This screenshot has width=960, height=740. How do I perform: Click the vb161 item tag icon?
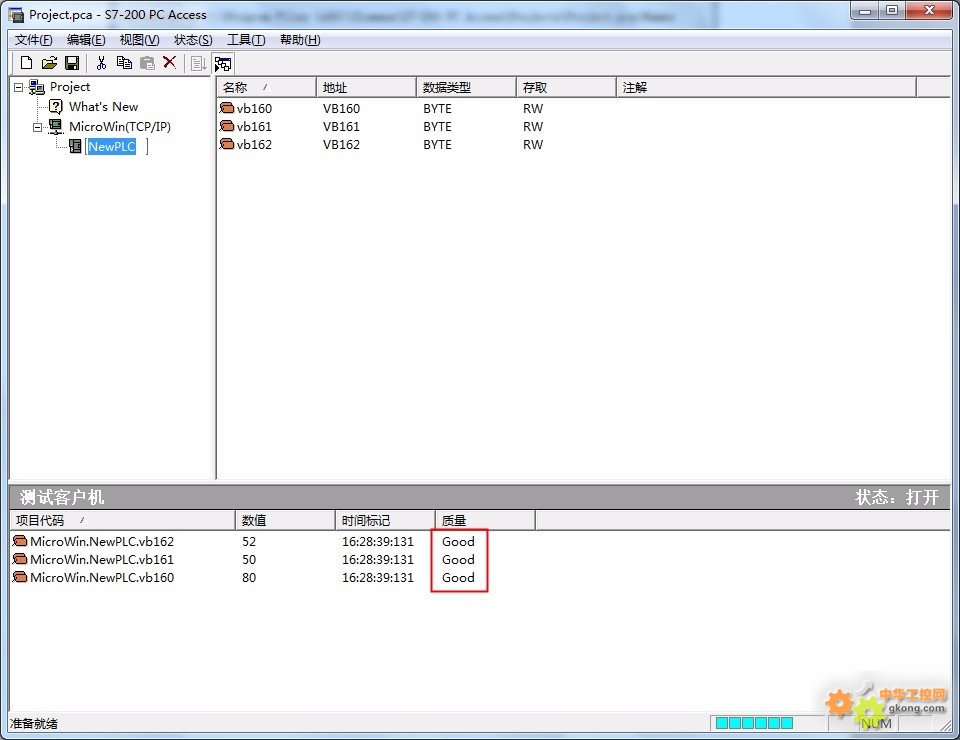(227, 126)
